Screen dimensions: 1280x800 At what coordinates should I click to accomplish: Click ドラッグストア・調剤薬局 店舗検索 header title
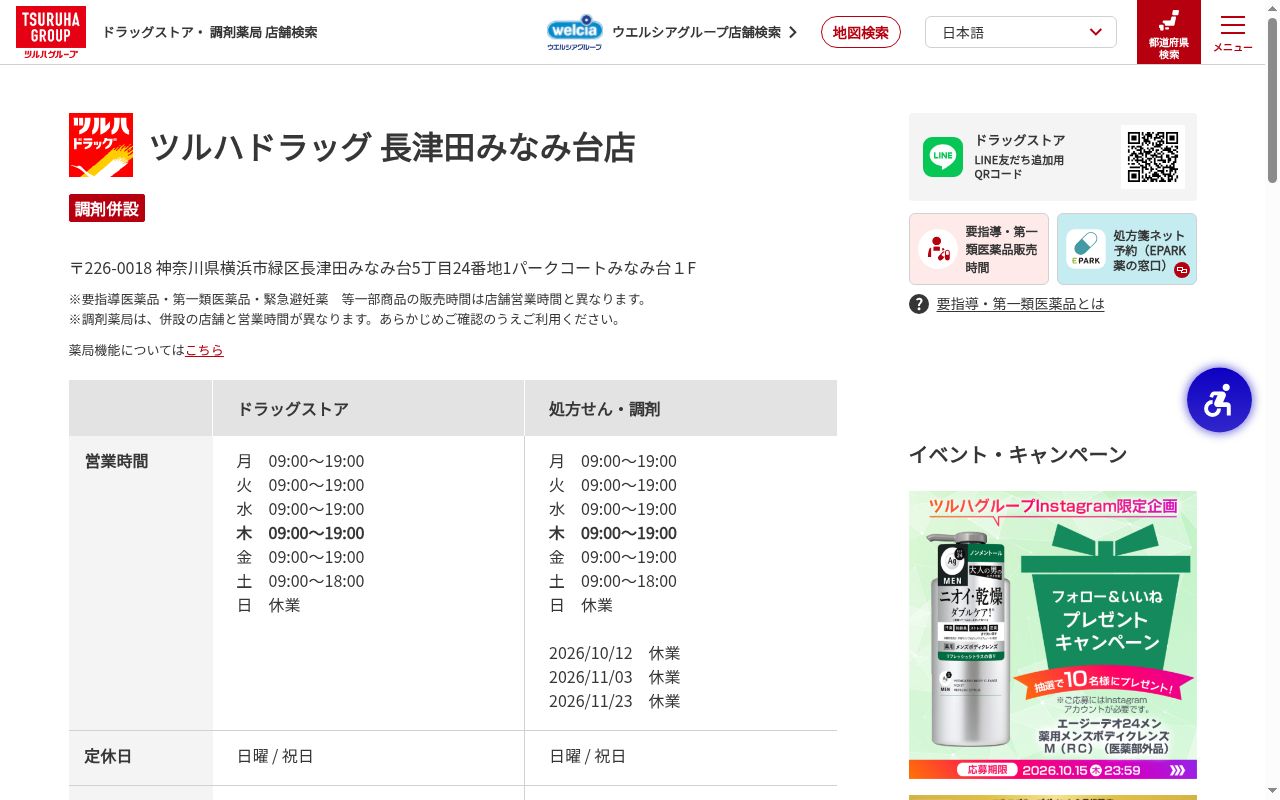coord(210,32)
